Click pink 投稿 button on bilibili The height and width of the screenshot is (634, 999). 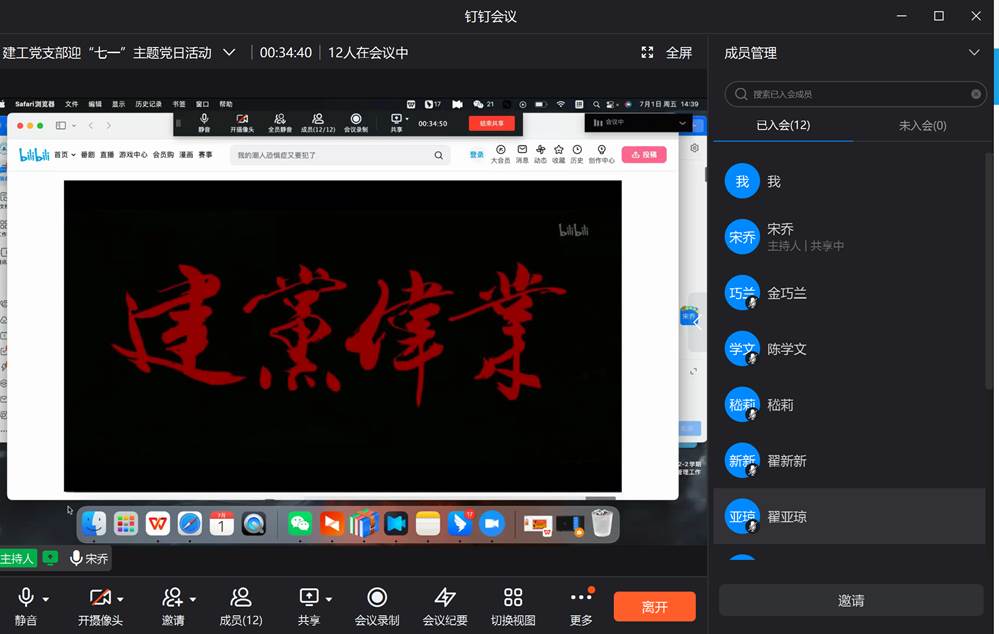(643, 155)
